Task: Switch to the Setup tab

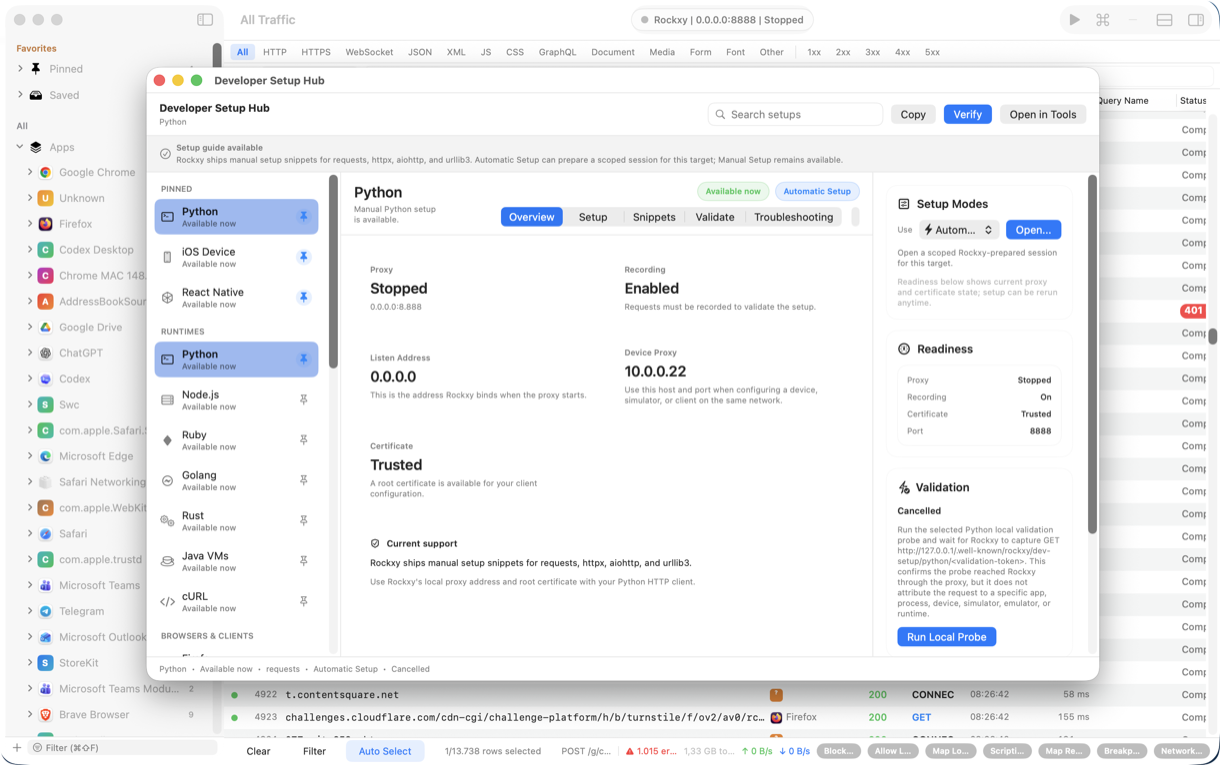Action: (x=593, y=217)
